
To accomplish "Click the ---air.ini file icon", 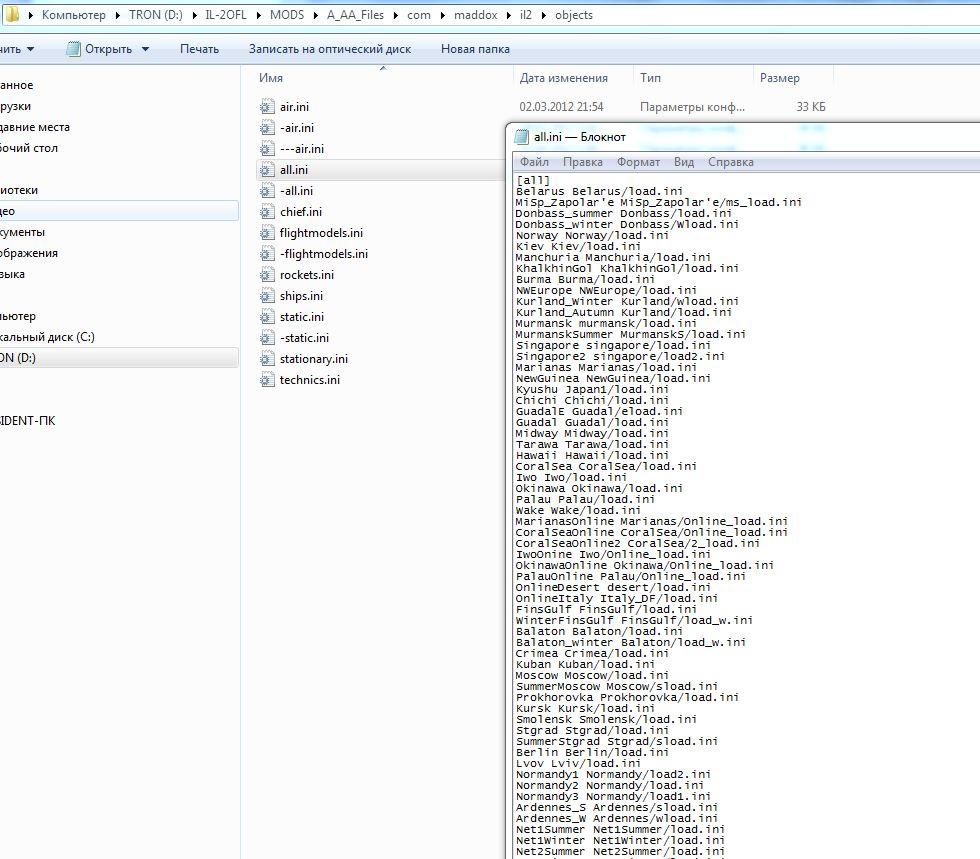I will pyautogui.click(x=267, y=149).
